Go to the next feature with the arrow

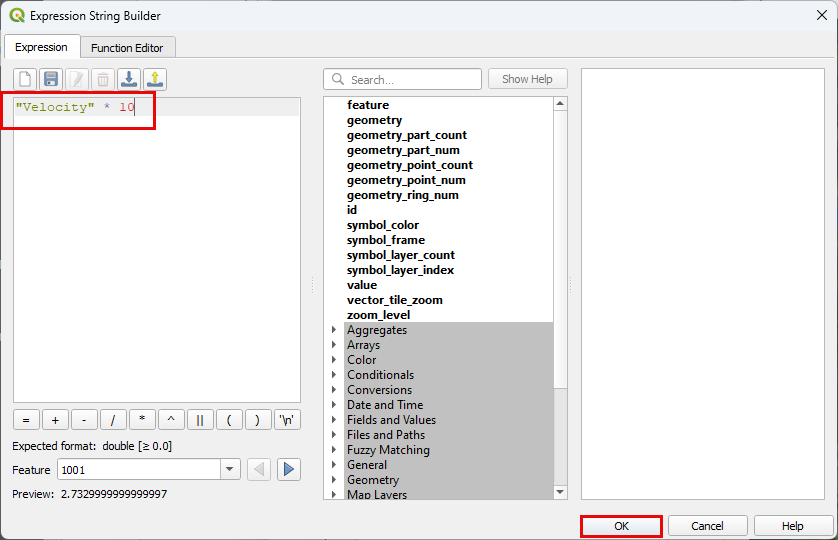(289, 469)
